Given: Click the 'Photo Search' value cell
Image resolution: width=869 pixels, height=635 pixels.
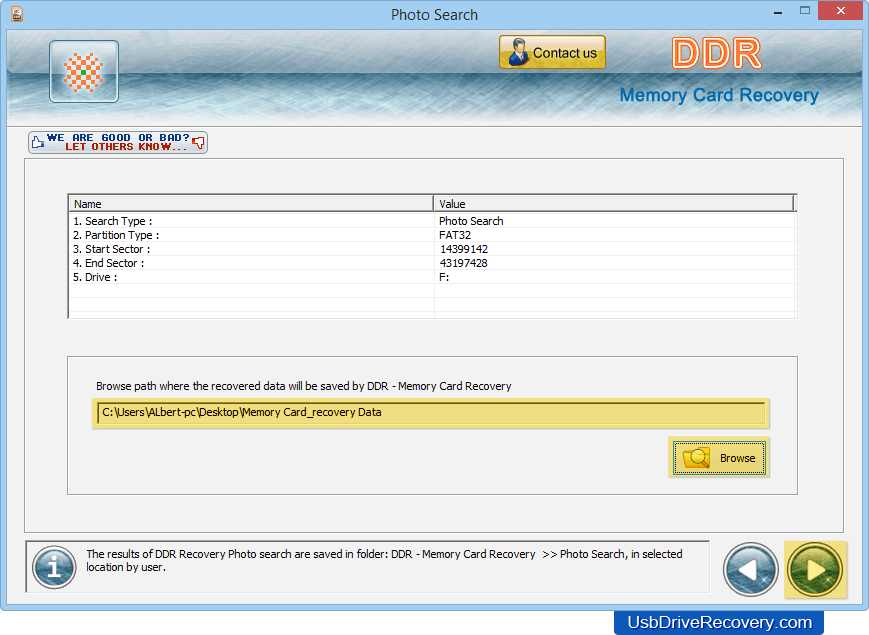Looking at the screenshot, I should tap(471, 221).
